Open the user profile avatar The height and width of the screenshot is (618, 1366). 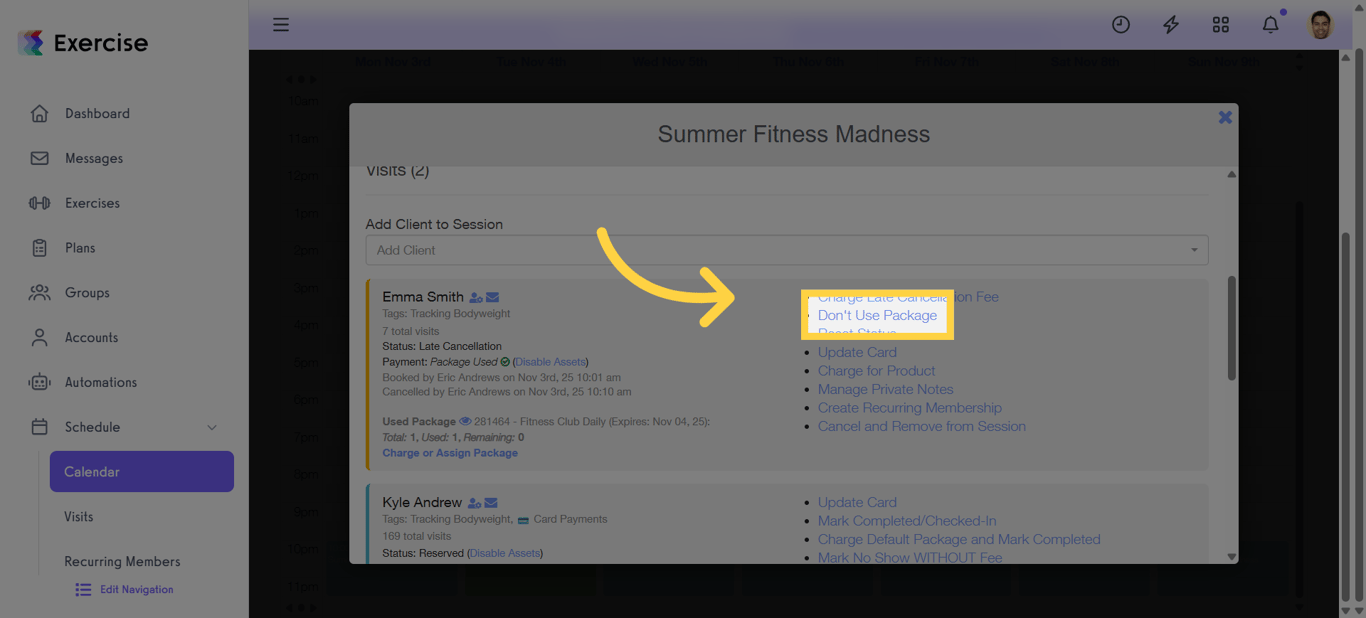pos(1321,25)
